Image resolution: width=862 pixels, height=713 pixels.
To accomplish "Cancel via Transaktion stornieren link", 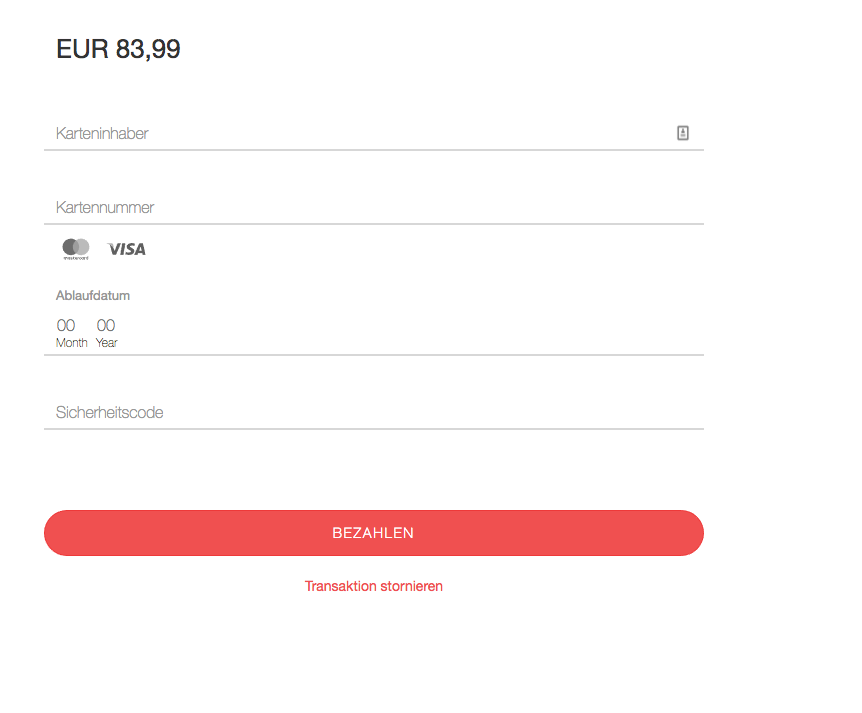I will (x=374, y=586).
